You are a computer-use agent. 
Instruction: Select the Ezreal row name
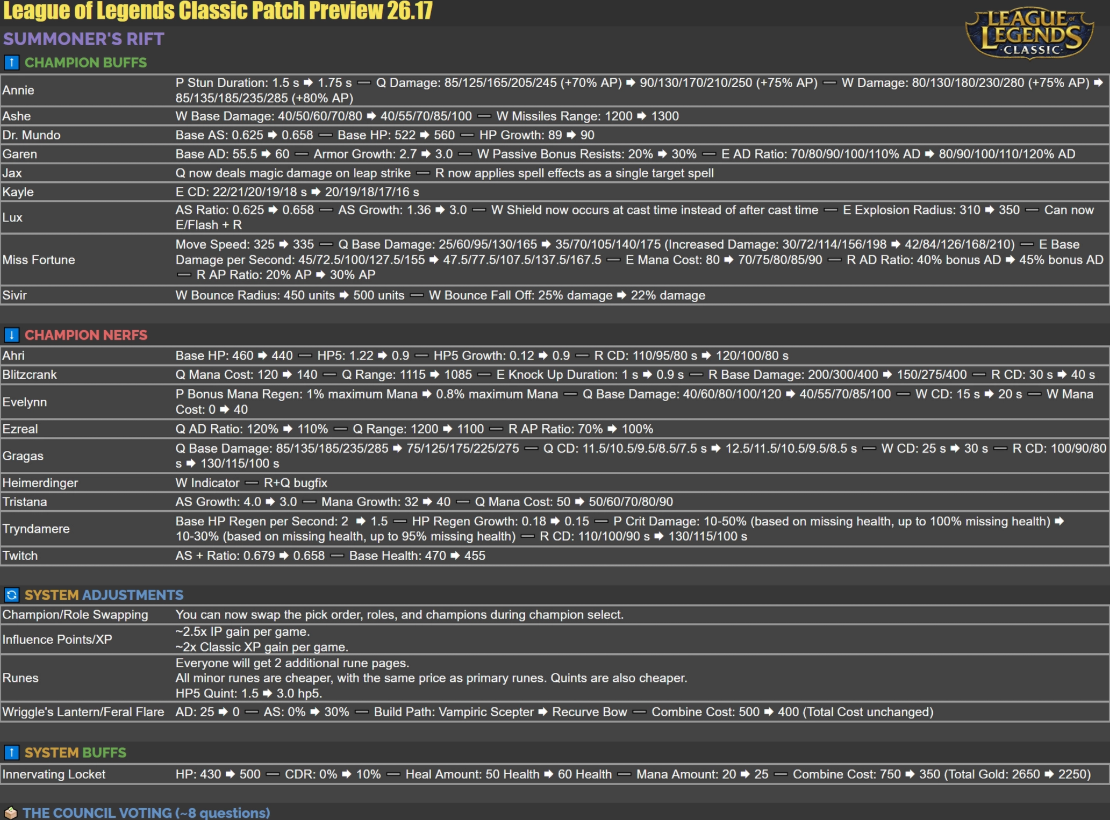(20, 429)
